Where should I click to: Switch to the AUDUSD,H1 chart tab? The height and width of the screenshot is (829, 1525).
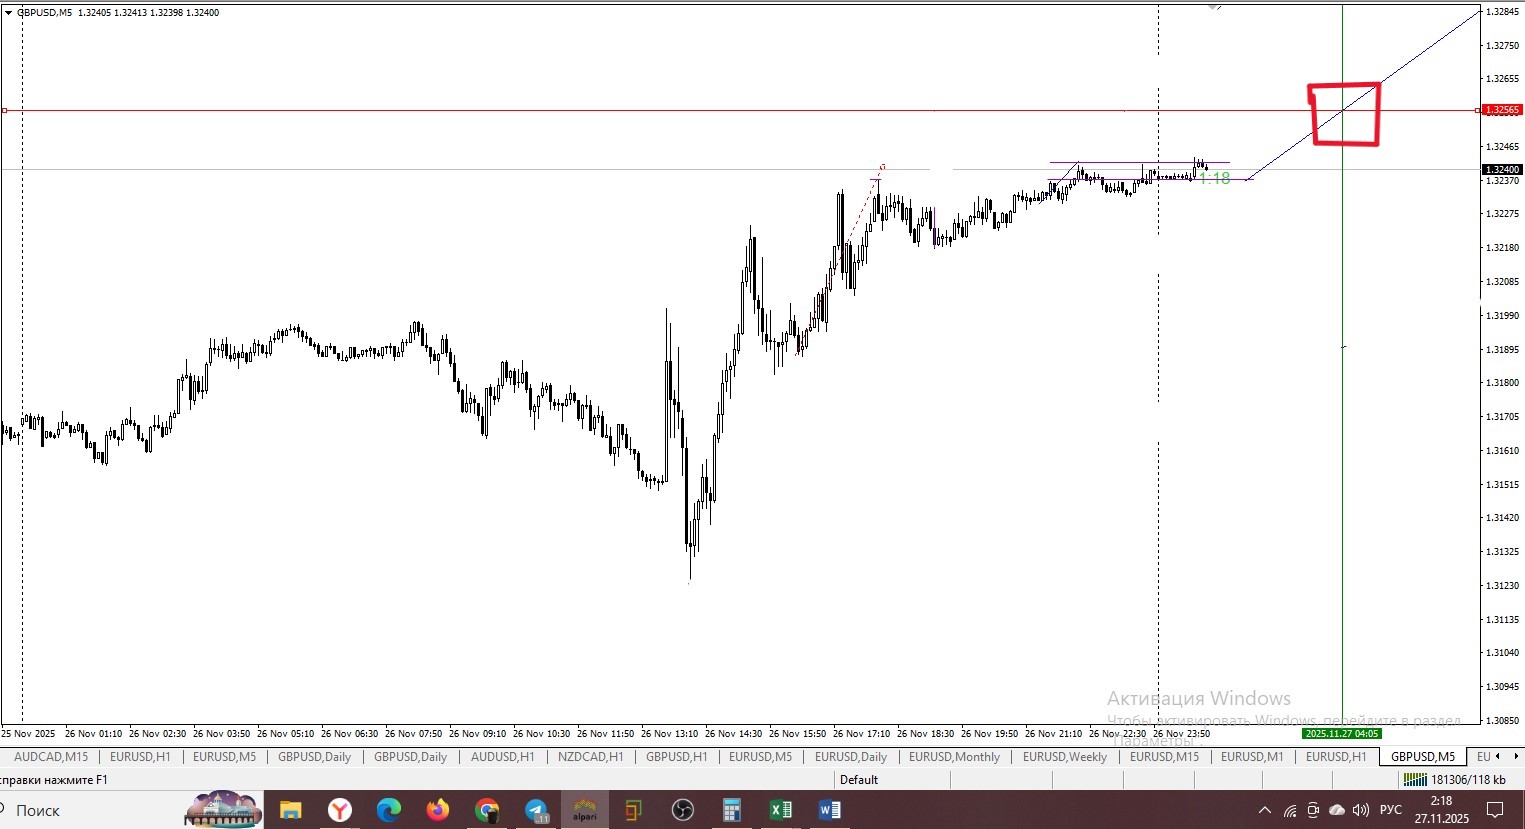502,757
